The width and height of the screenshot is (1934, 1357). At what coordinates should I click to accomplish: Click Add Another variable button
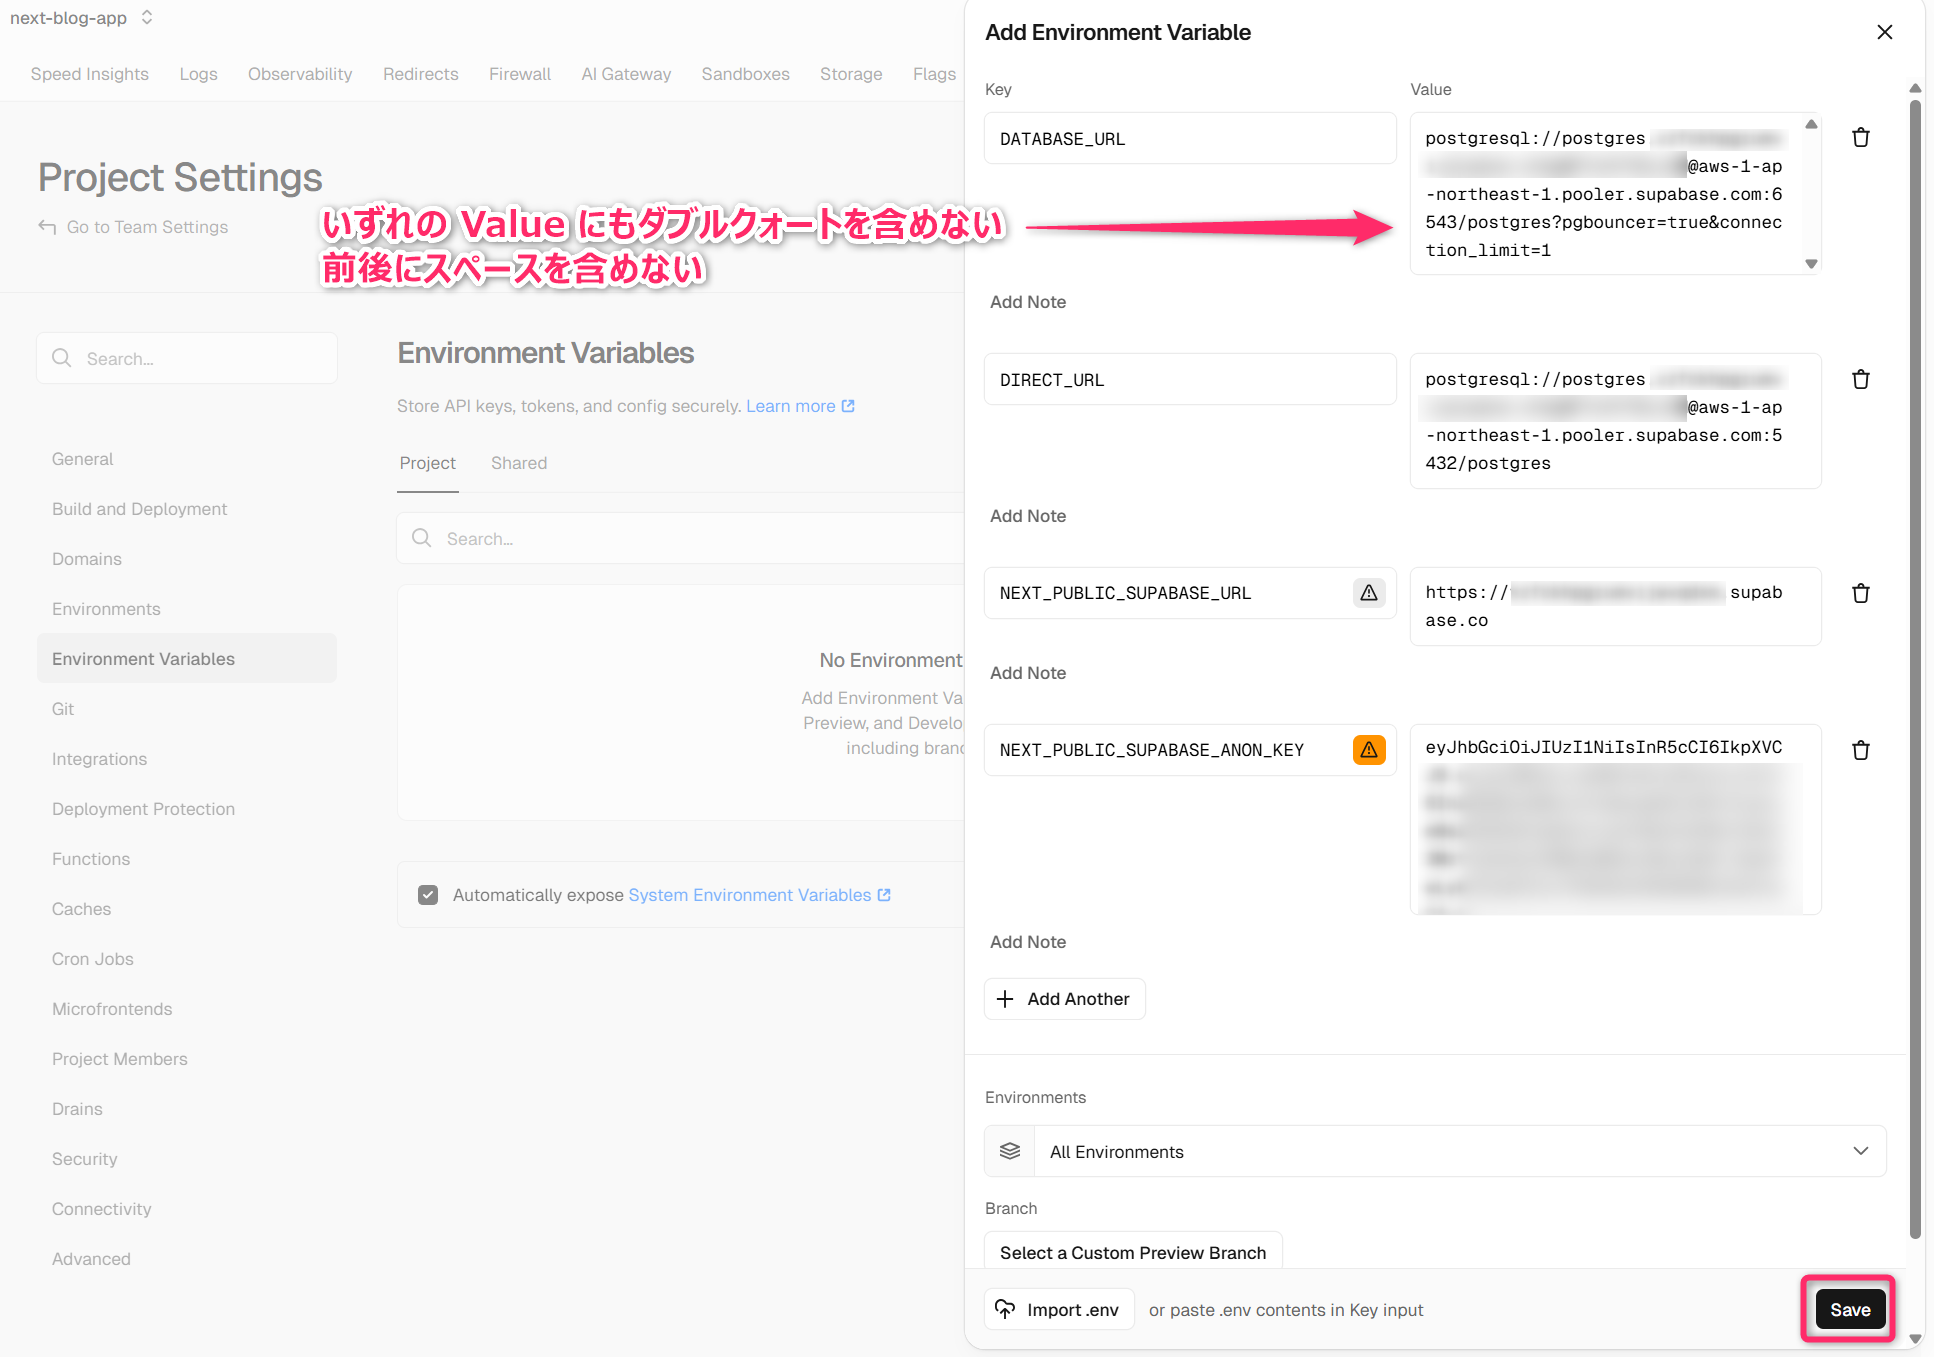[x=1064, y=999]
